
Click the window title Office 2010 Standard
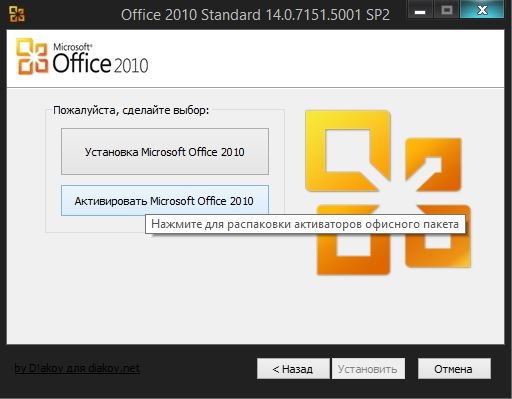point(255,15)
